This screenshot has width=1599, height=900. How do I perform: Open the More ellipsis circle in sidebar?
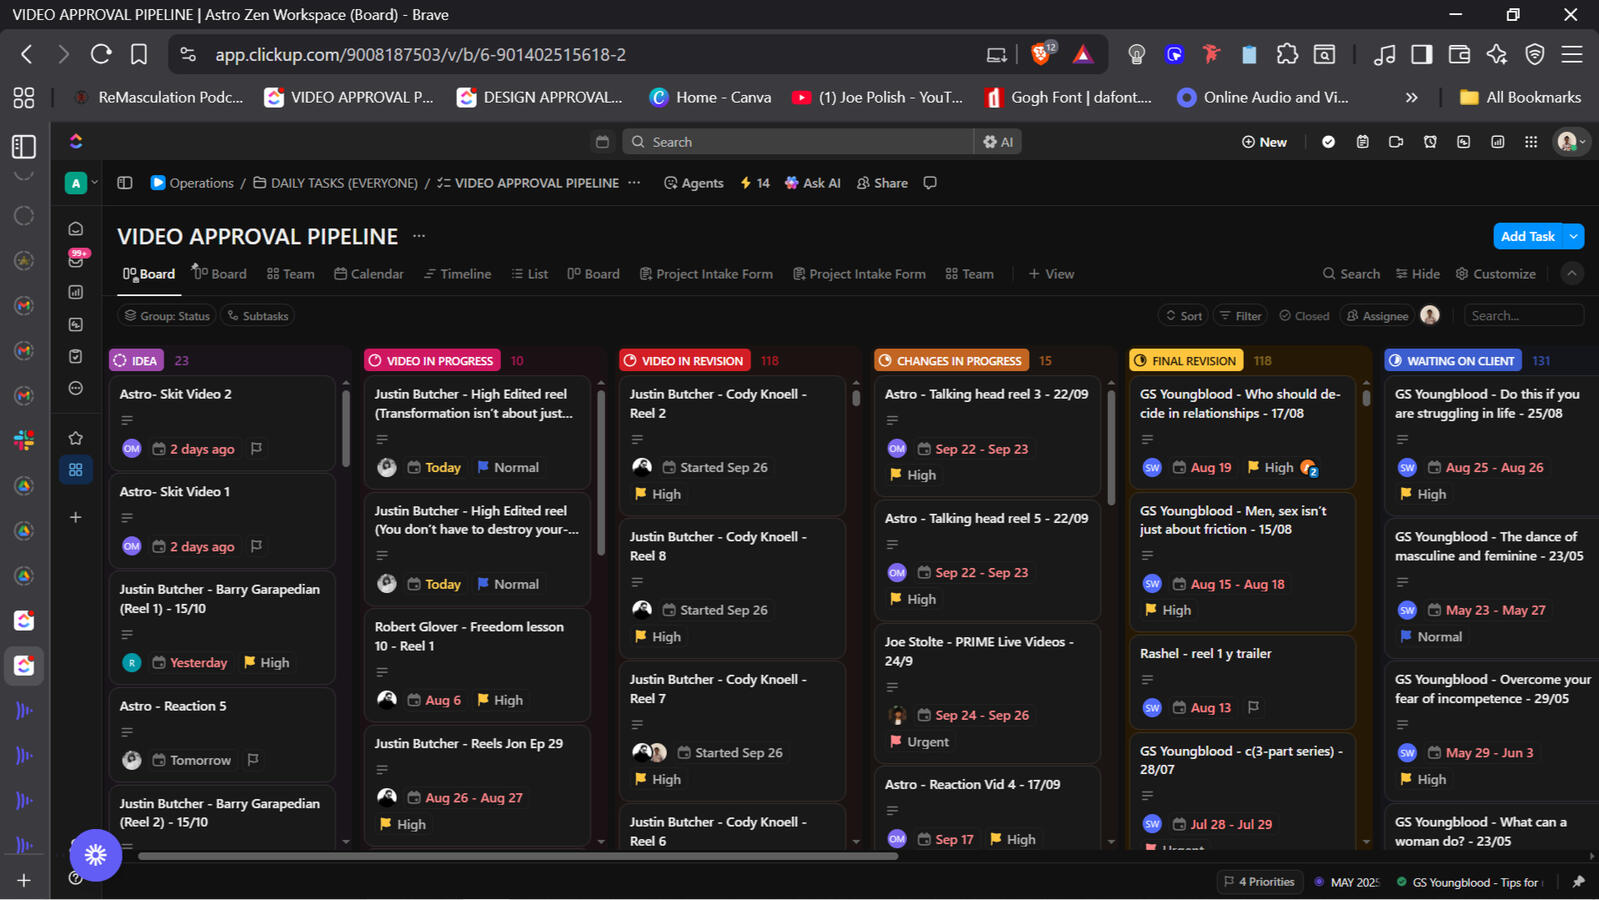point(76,388)
